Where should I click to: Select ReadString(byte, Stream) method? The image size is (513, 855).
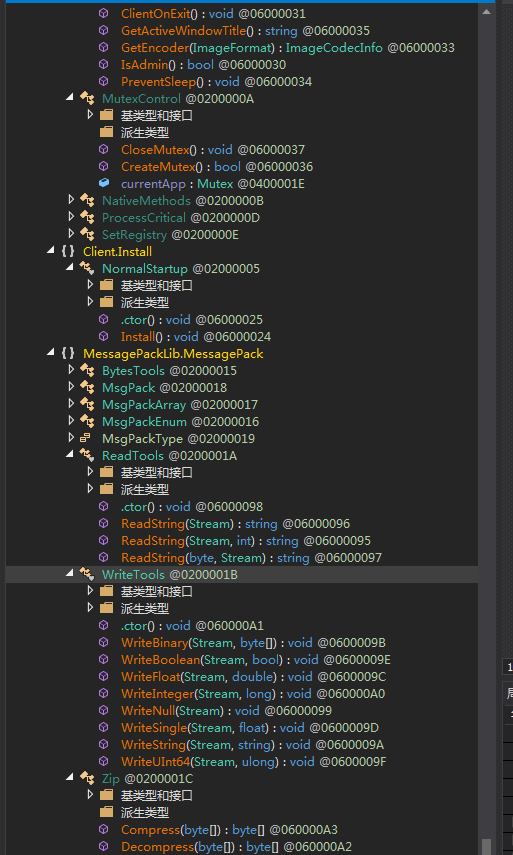coord(251,557)
